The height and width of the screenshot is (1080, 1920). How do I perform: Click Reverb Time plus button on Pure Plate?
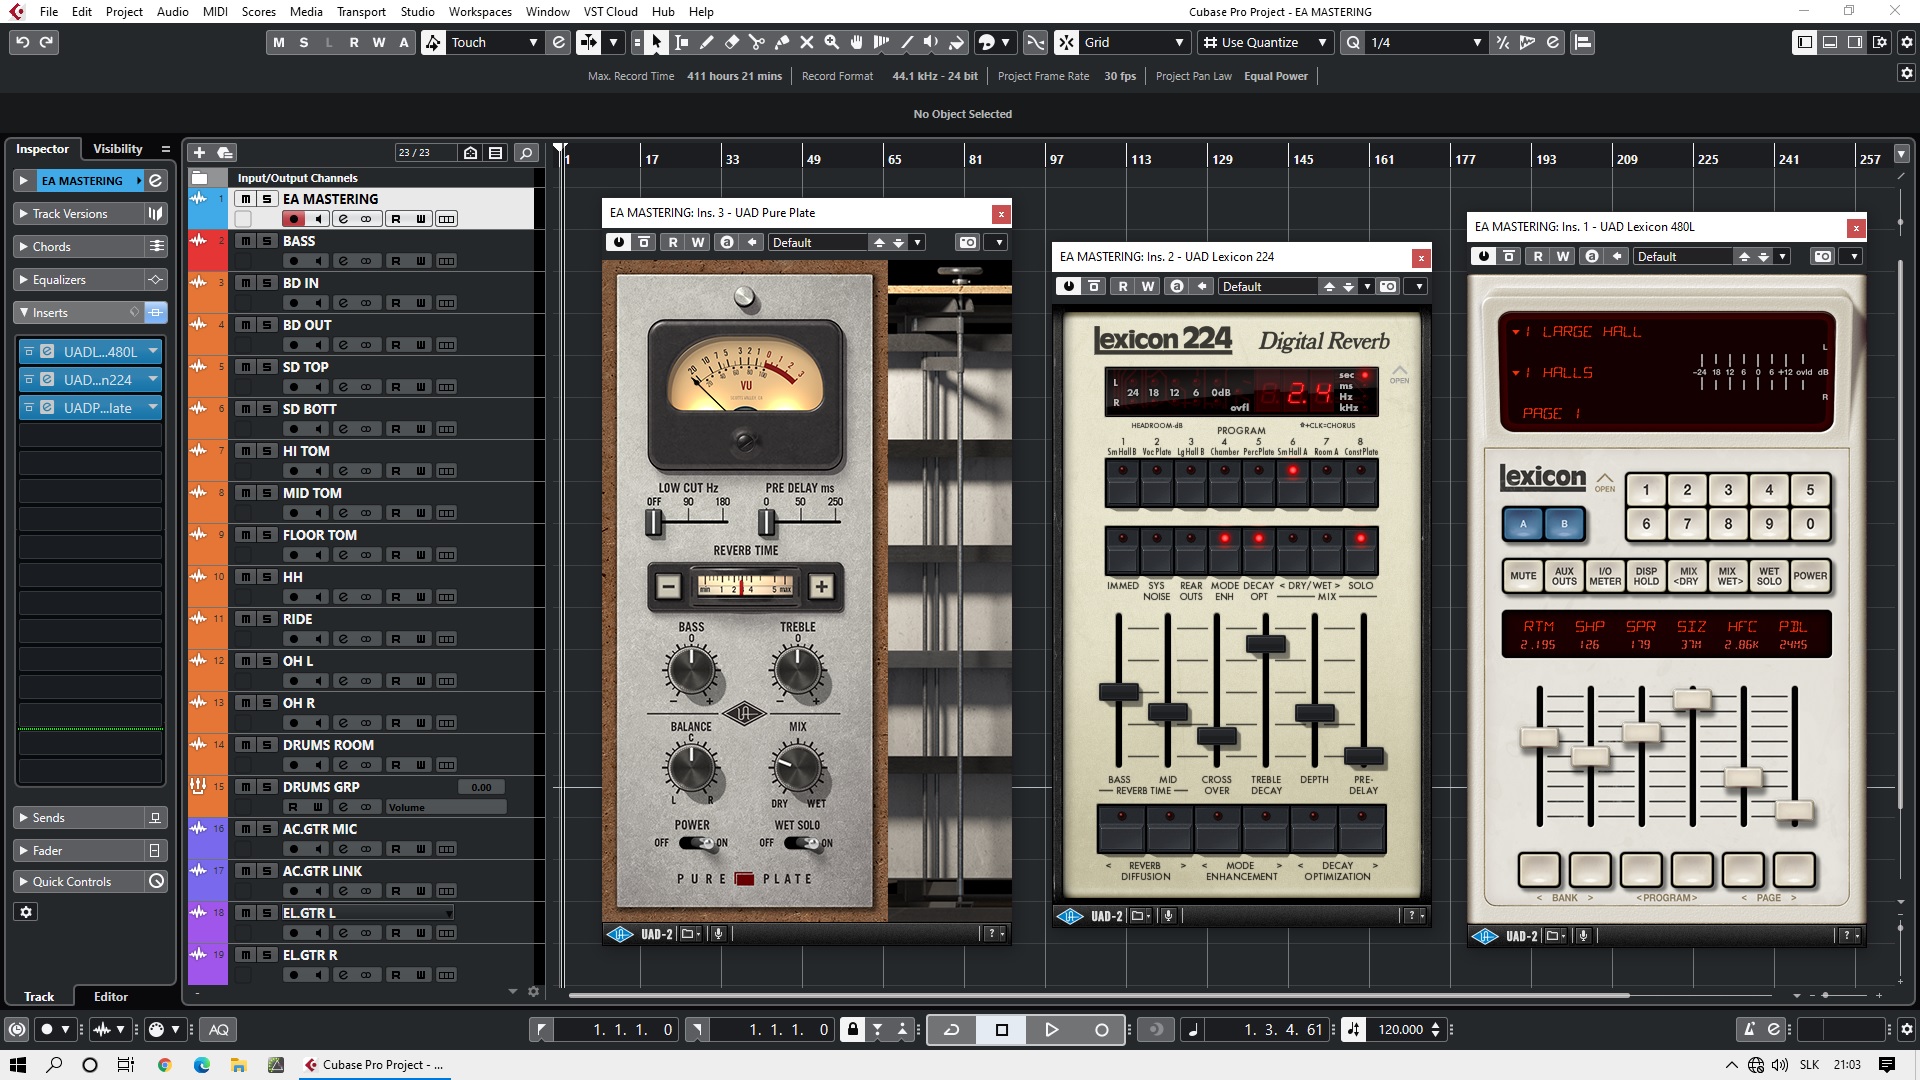click(821, 587)
